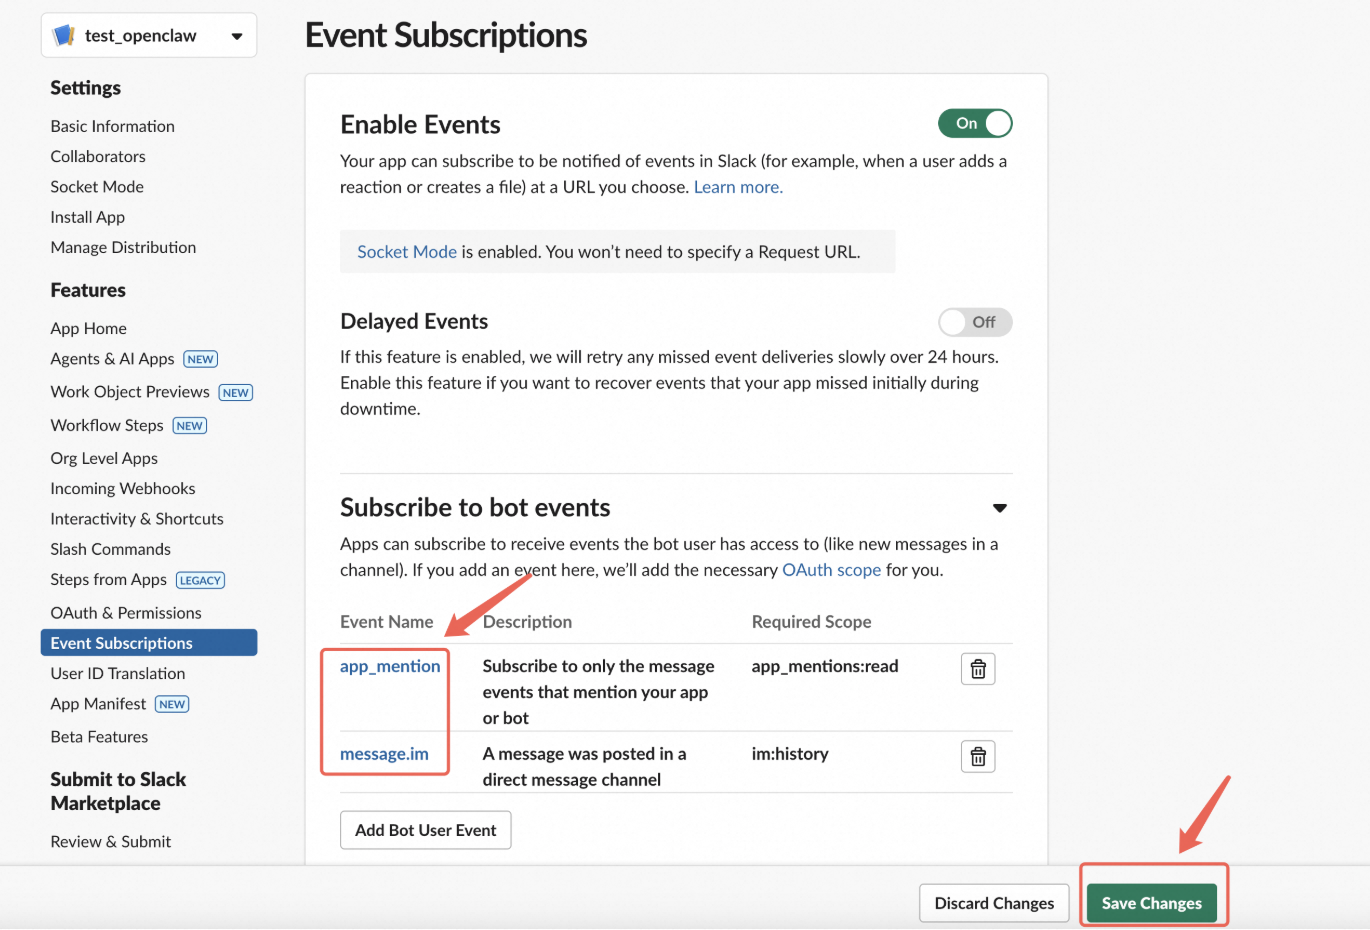Navigate to Org Level Apps

click(x=104, y=458)
